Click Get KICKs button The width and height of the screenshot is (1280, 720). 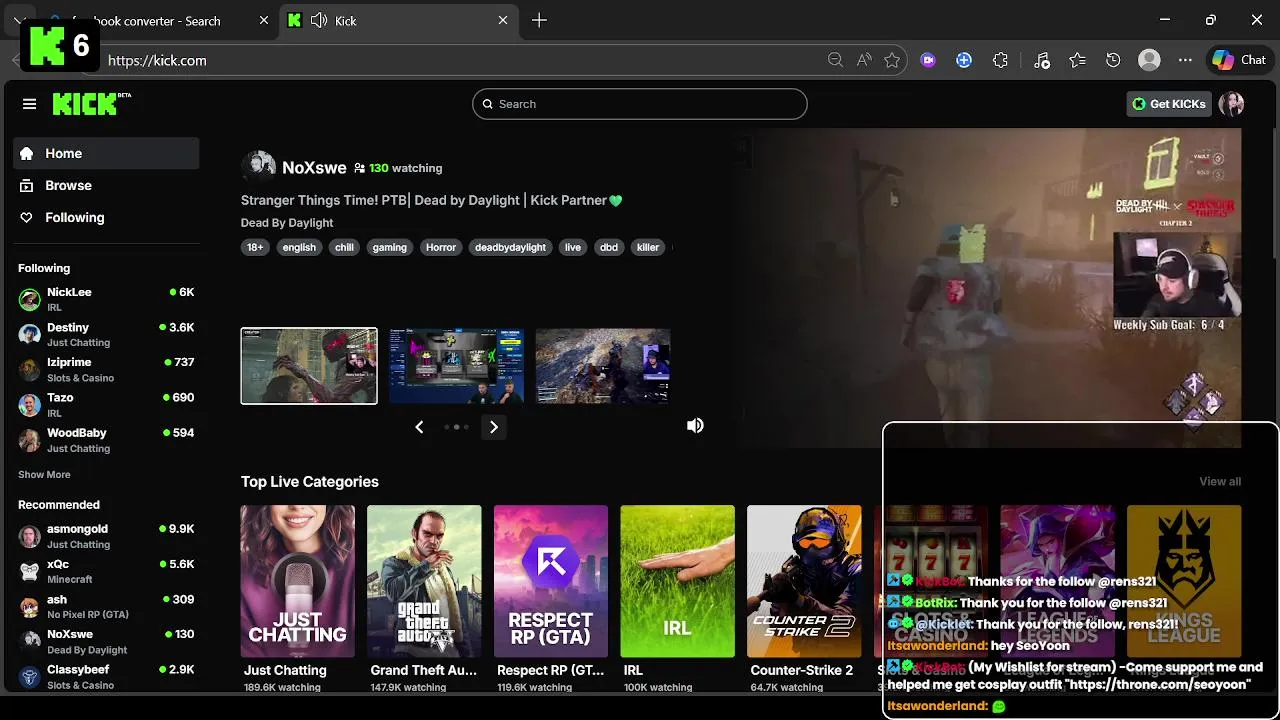tap(1168, 104)
